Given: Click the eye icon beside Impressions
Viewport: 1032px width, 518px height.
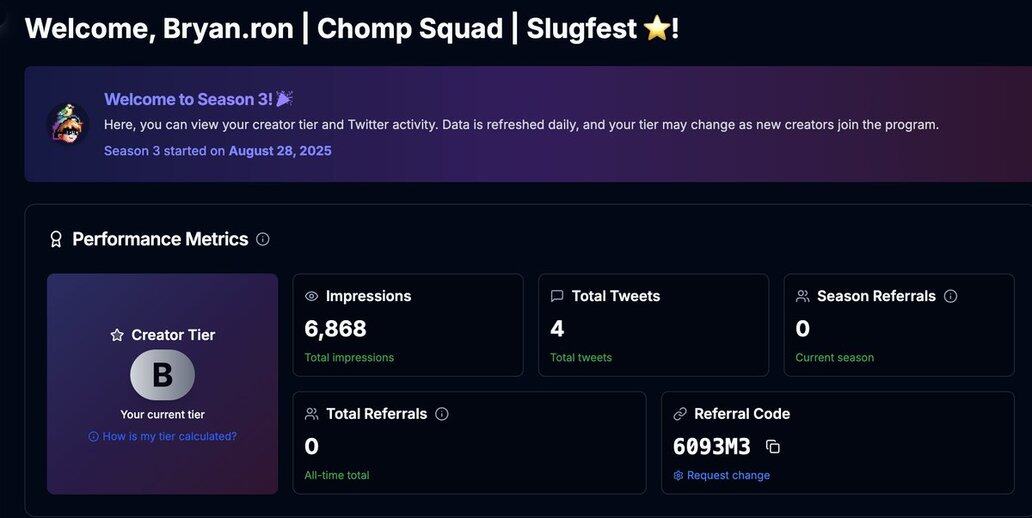Looking at the screenshot, I should 311,296.
